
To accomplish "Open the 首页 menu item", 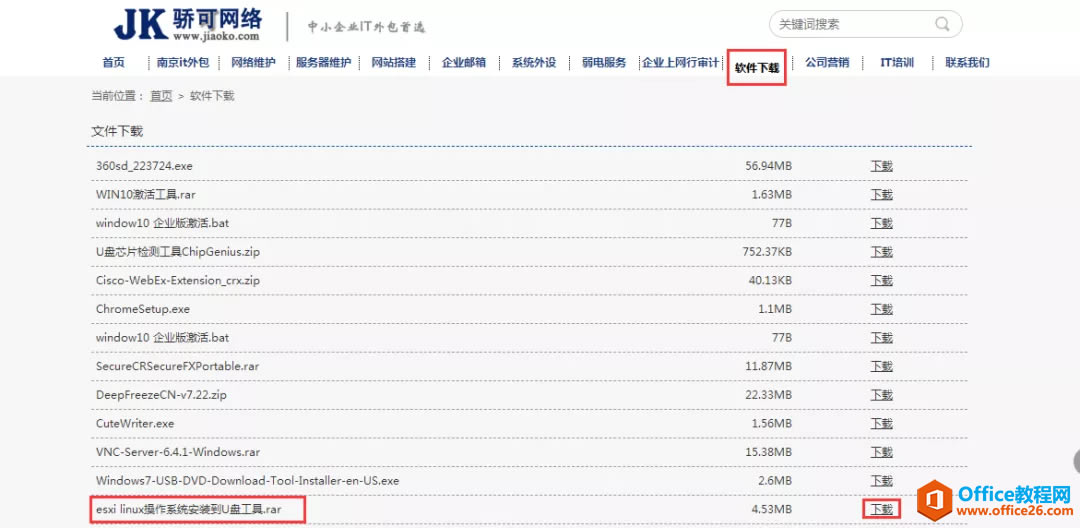I will pyautogui.click(x=114, y=63).
